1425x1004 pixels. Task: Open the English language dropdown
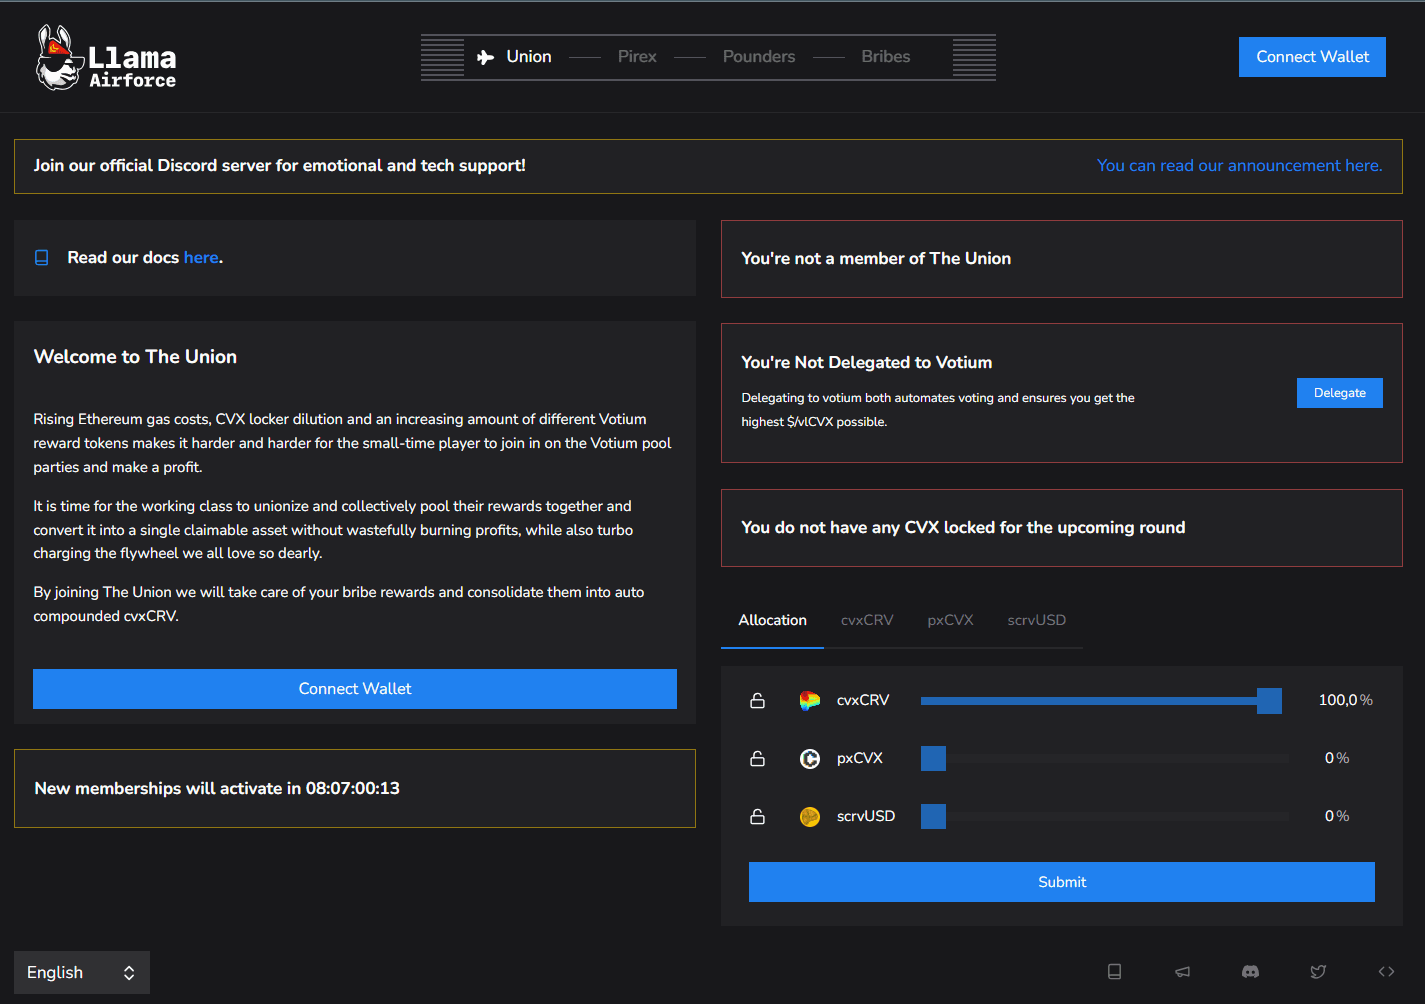(82, 973)
